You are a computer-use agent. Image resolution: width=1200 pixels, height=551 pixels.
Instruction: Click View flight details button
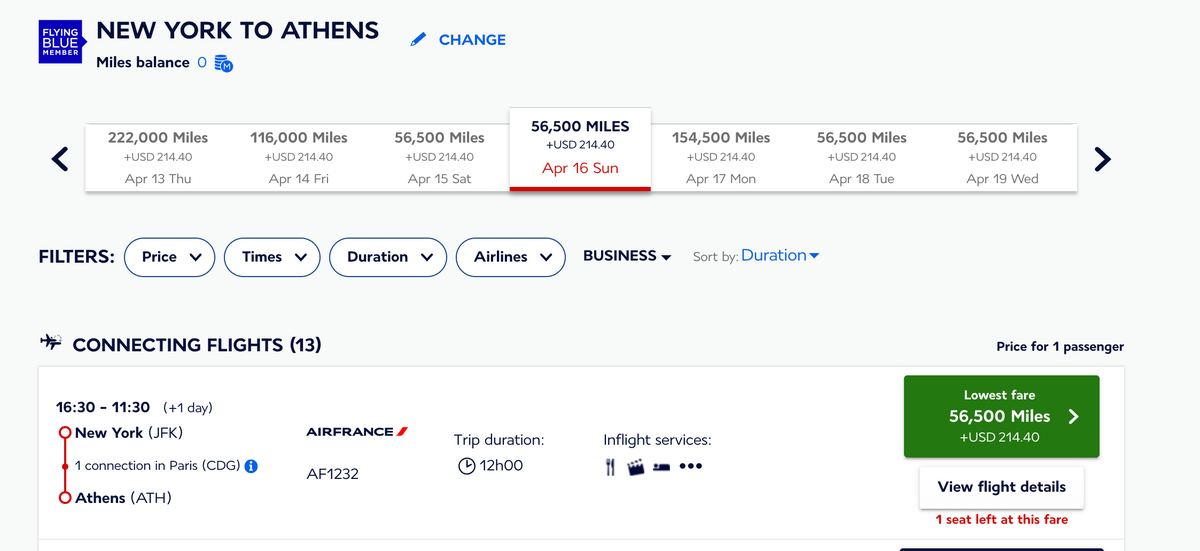tap(1001, 487)
